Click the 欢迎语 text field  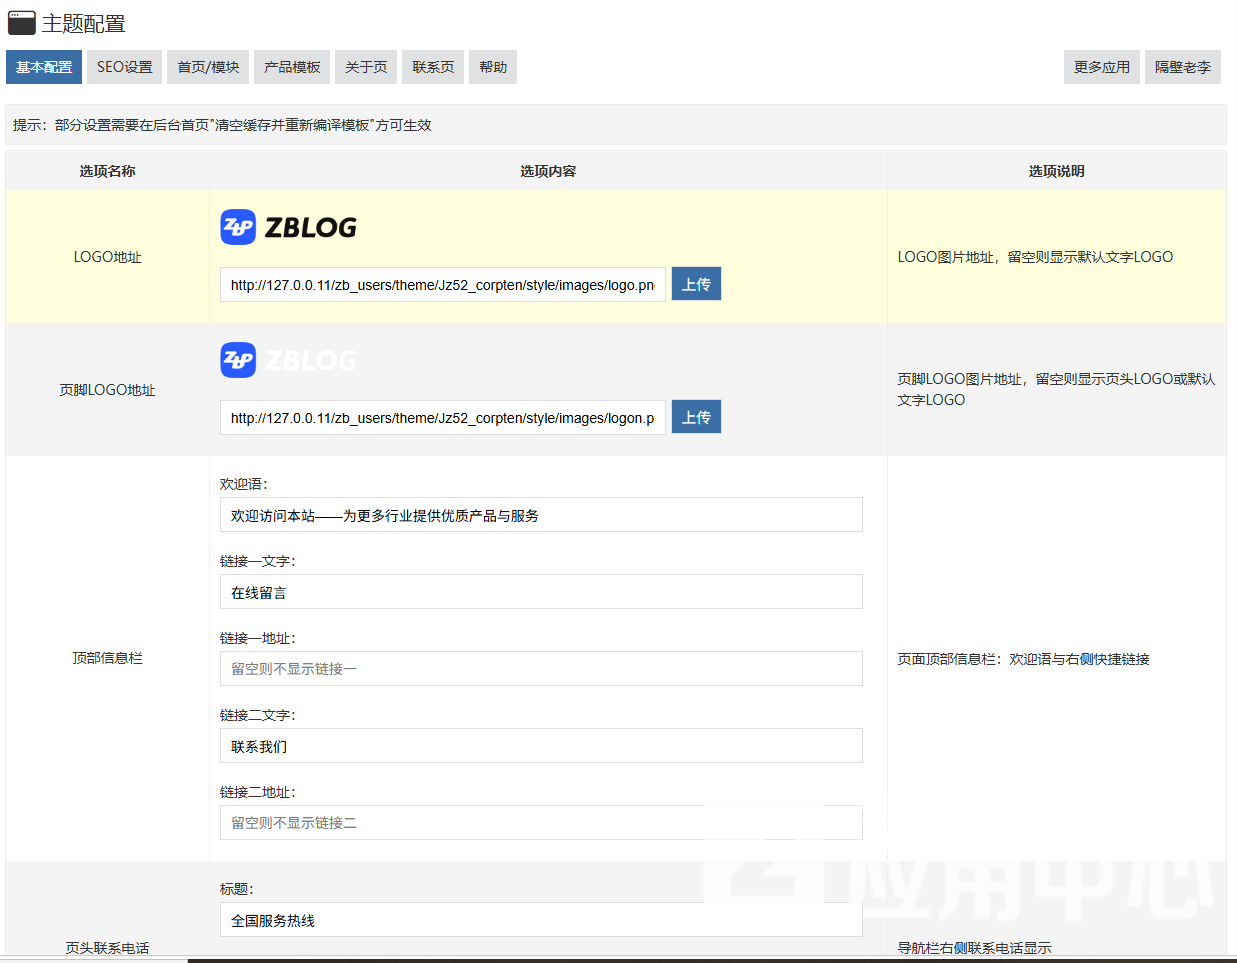click(541, 515)
